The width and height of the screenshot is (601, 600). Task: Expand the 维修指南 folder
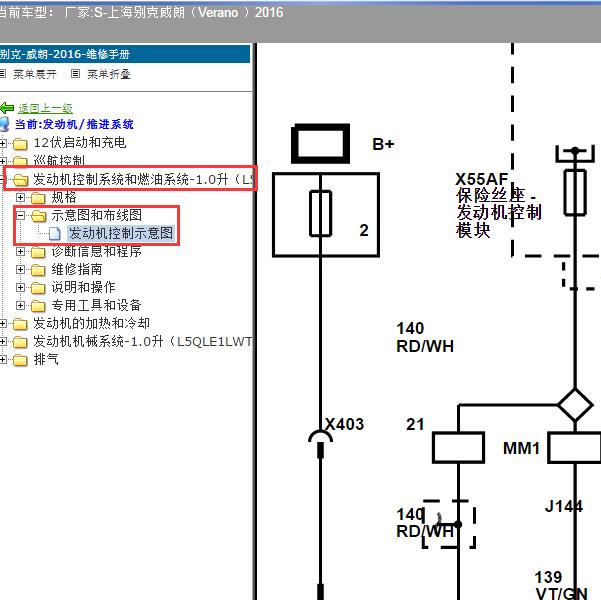[20, 270]
